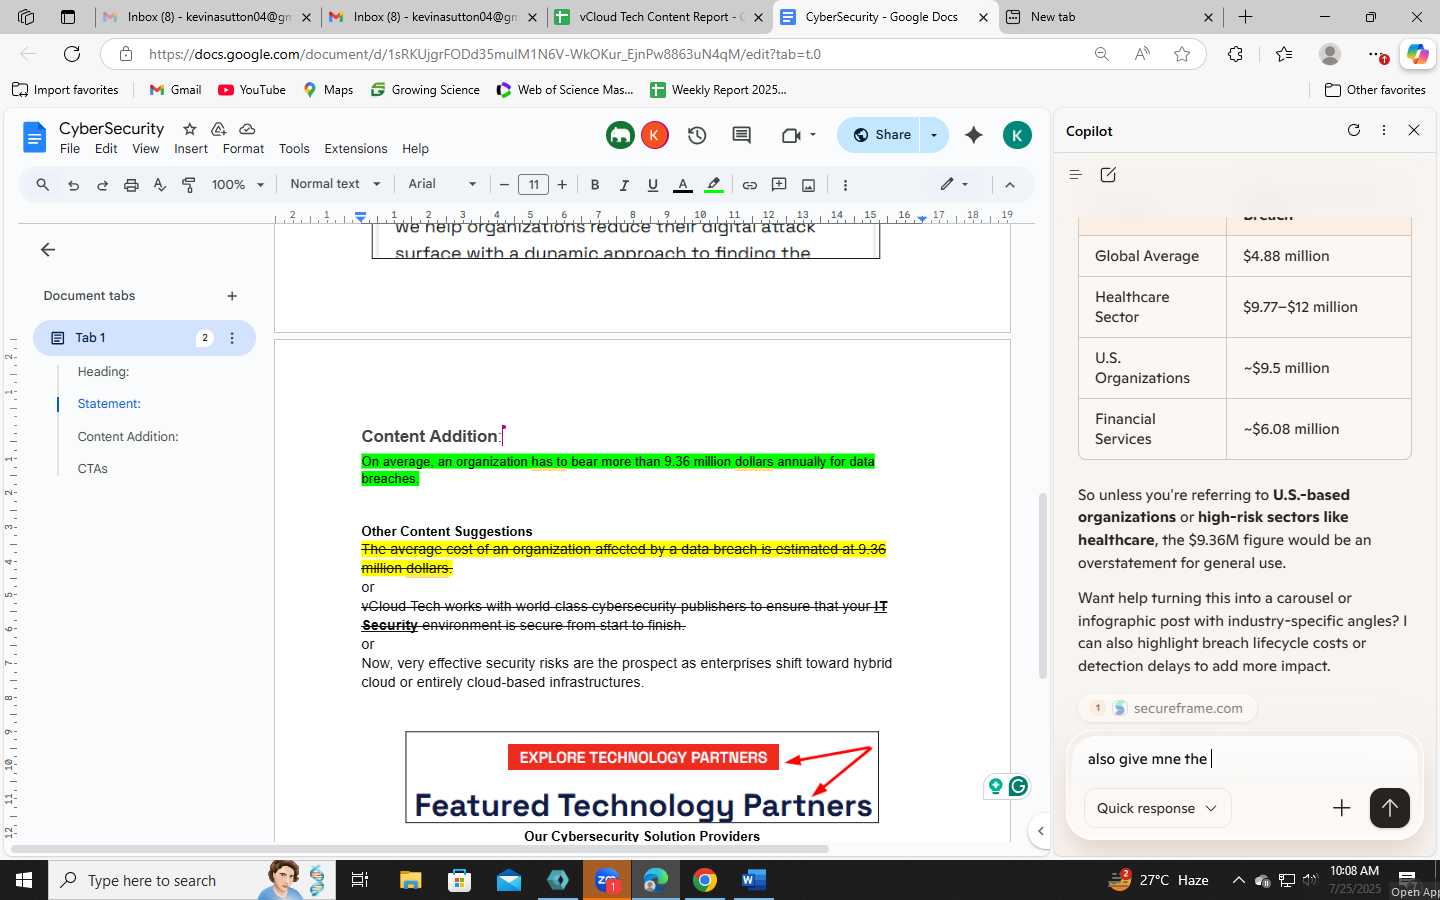Open the Google Docs home icon
Image resolution: width=1440 pixels, height=900 pixels.
(34, 137)
